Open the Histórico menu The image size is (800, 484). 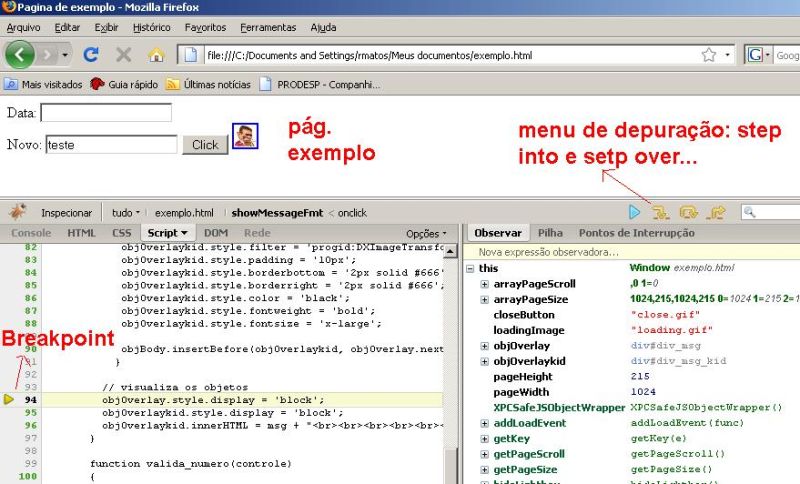coord(152,28)
